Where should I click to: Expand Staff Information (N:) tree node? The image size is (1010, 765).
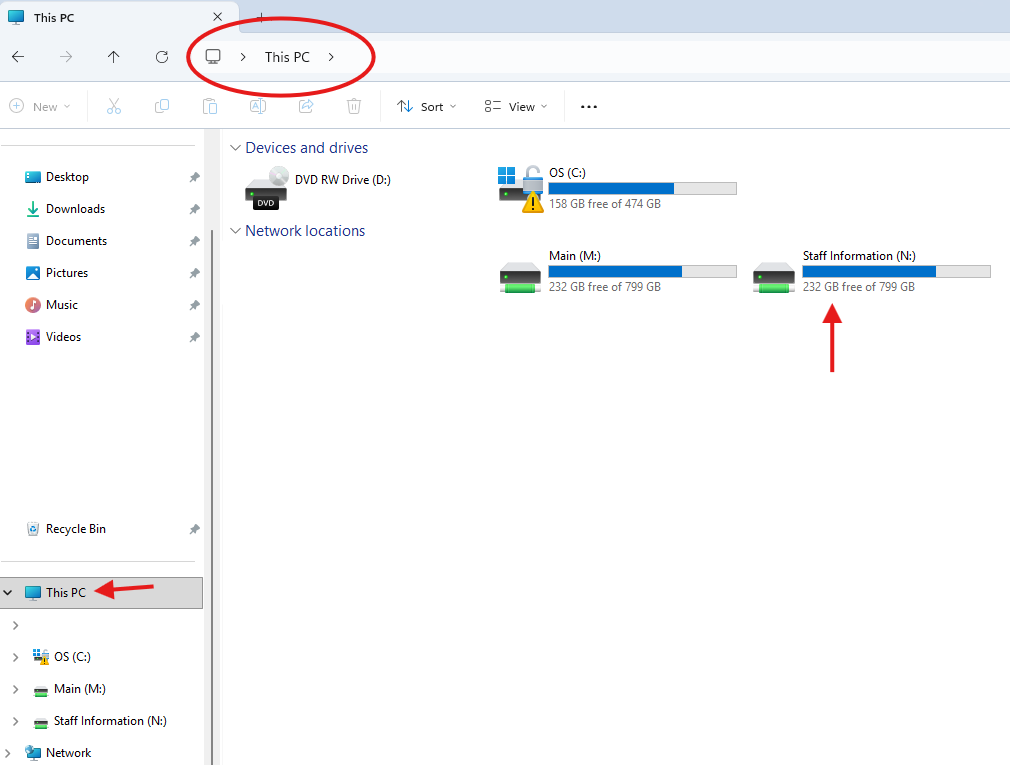click(15, 721)
